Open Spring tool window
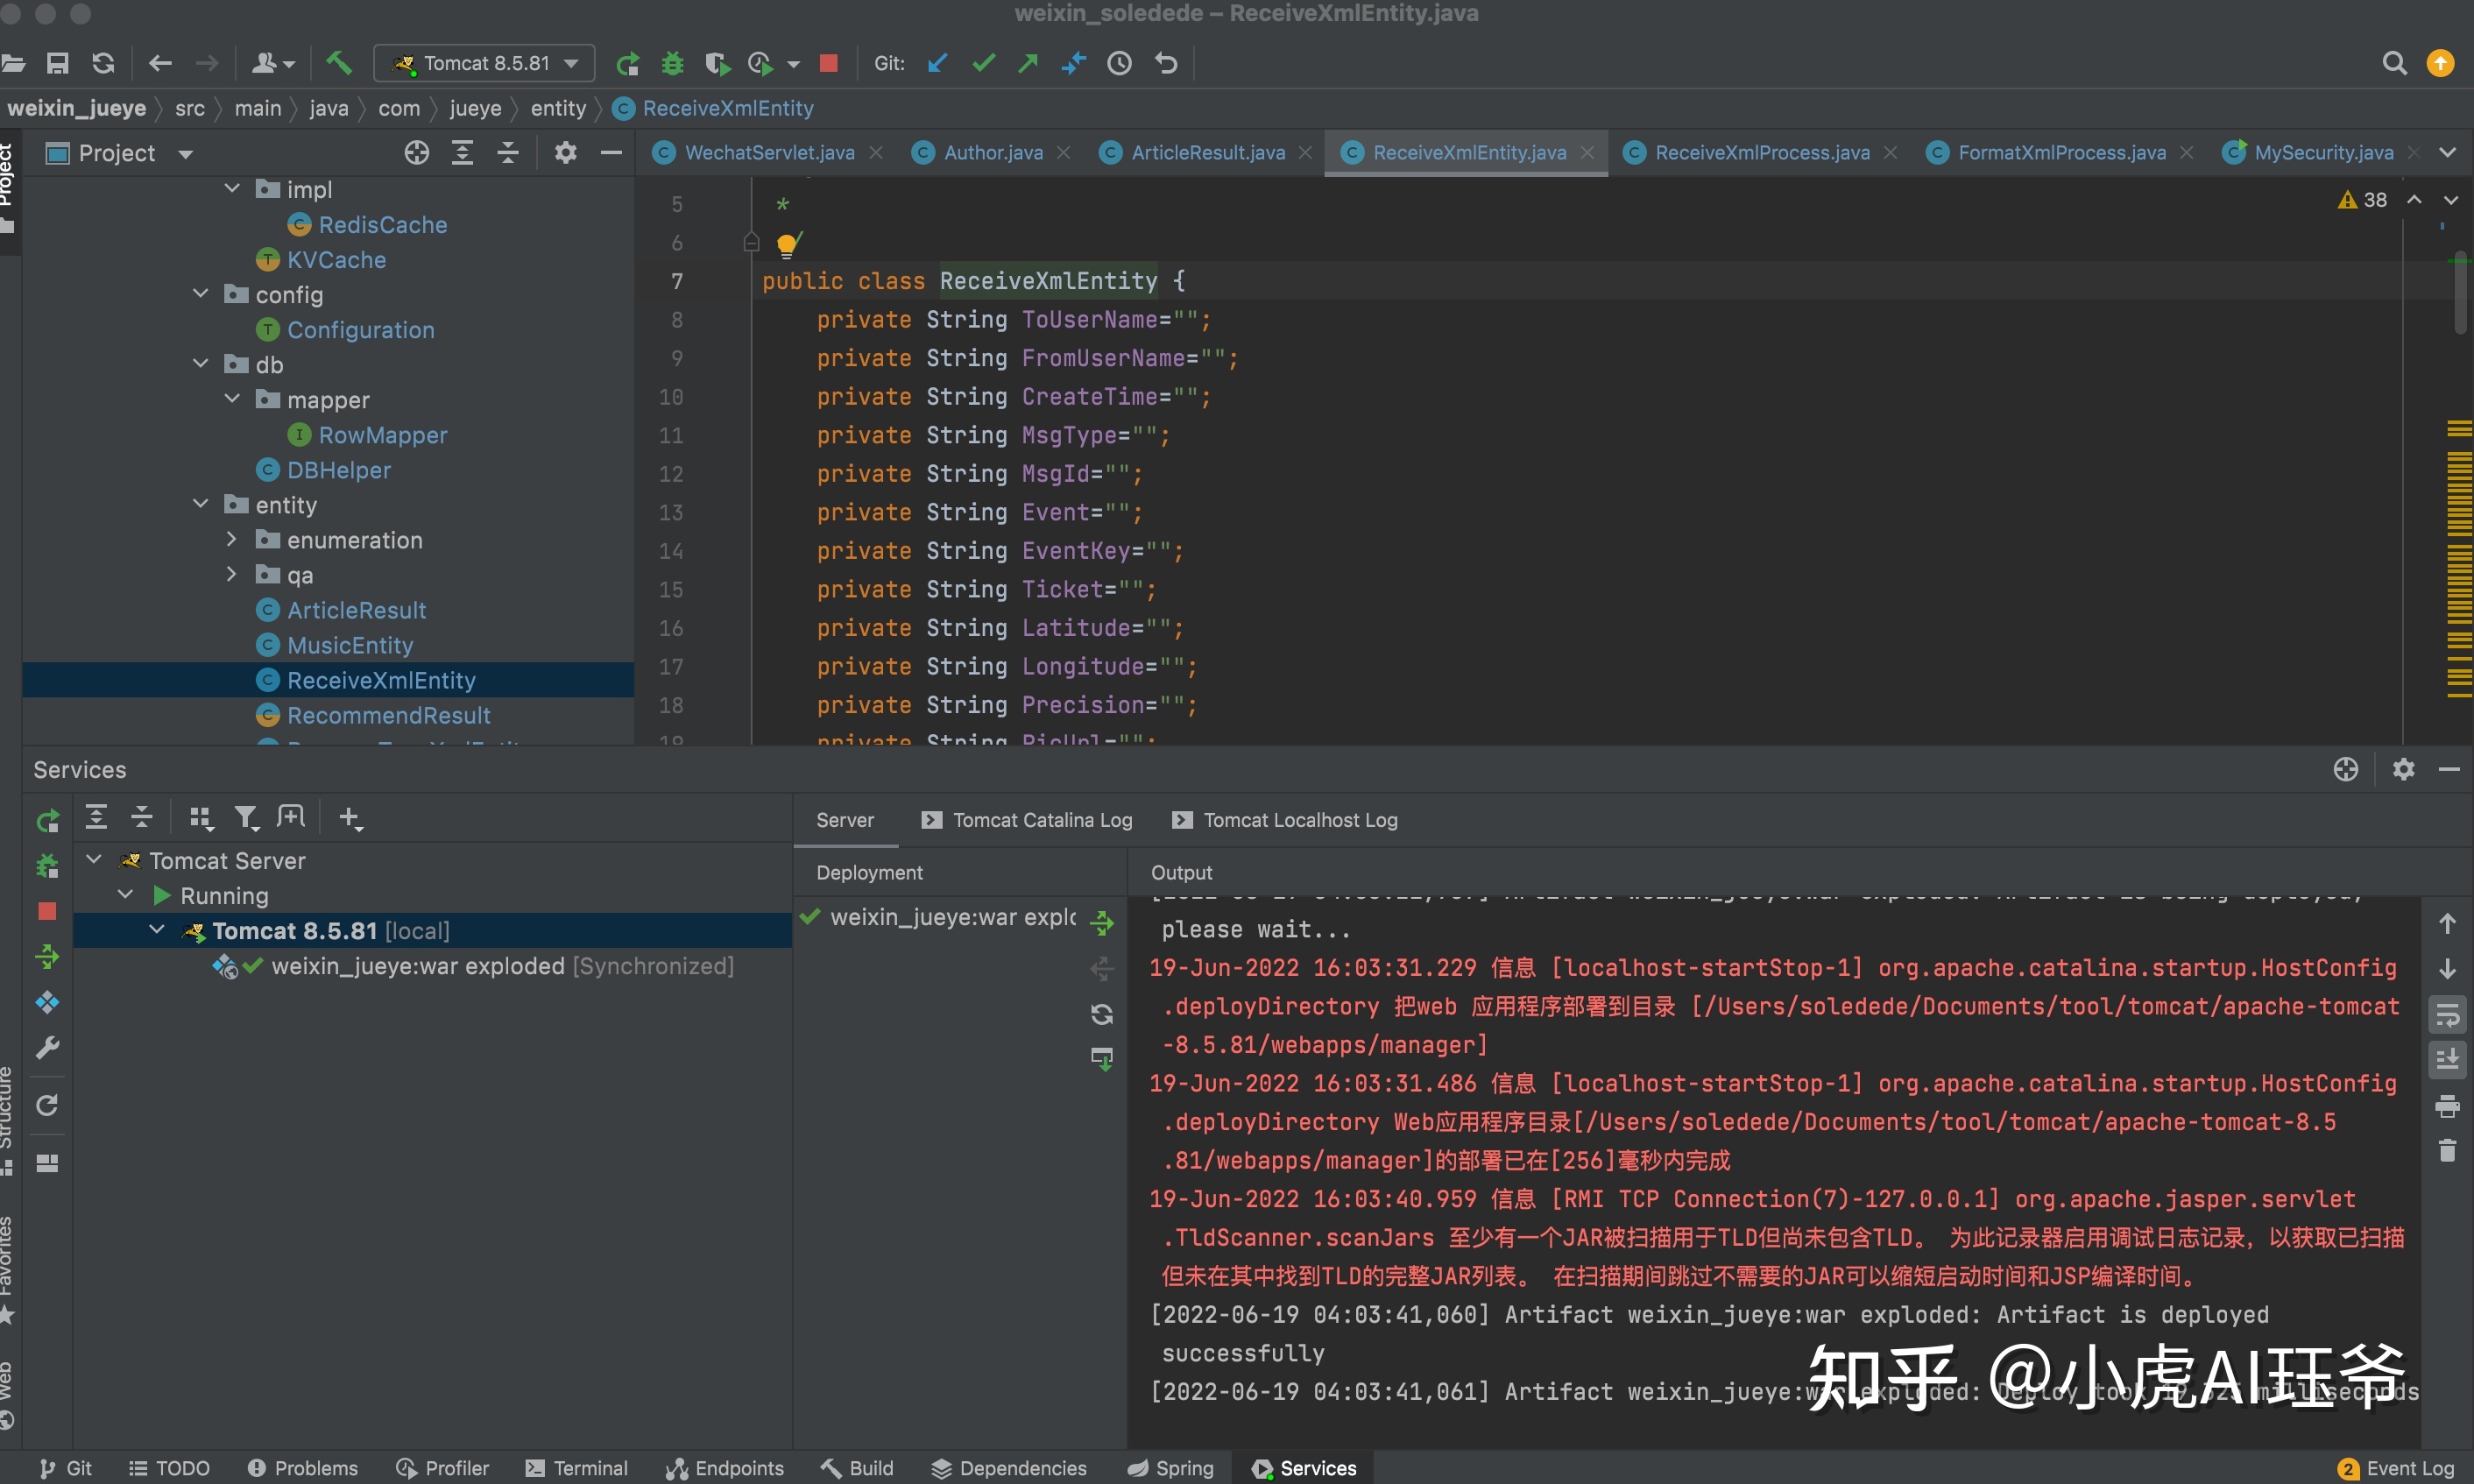The image size is (2474, 1484). coord(1170,1468)
